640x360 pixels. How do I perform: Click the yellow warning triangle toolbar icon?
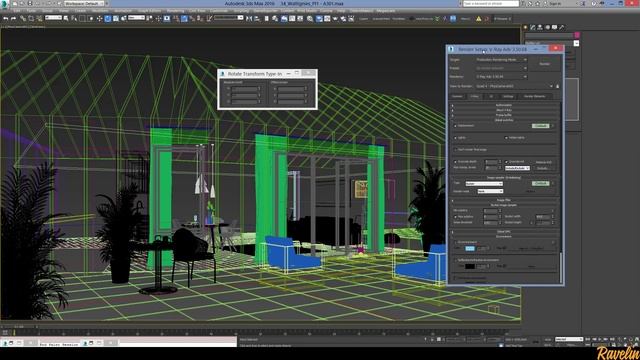478,19
